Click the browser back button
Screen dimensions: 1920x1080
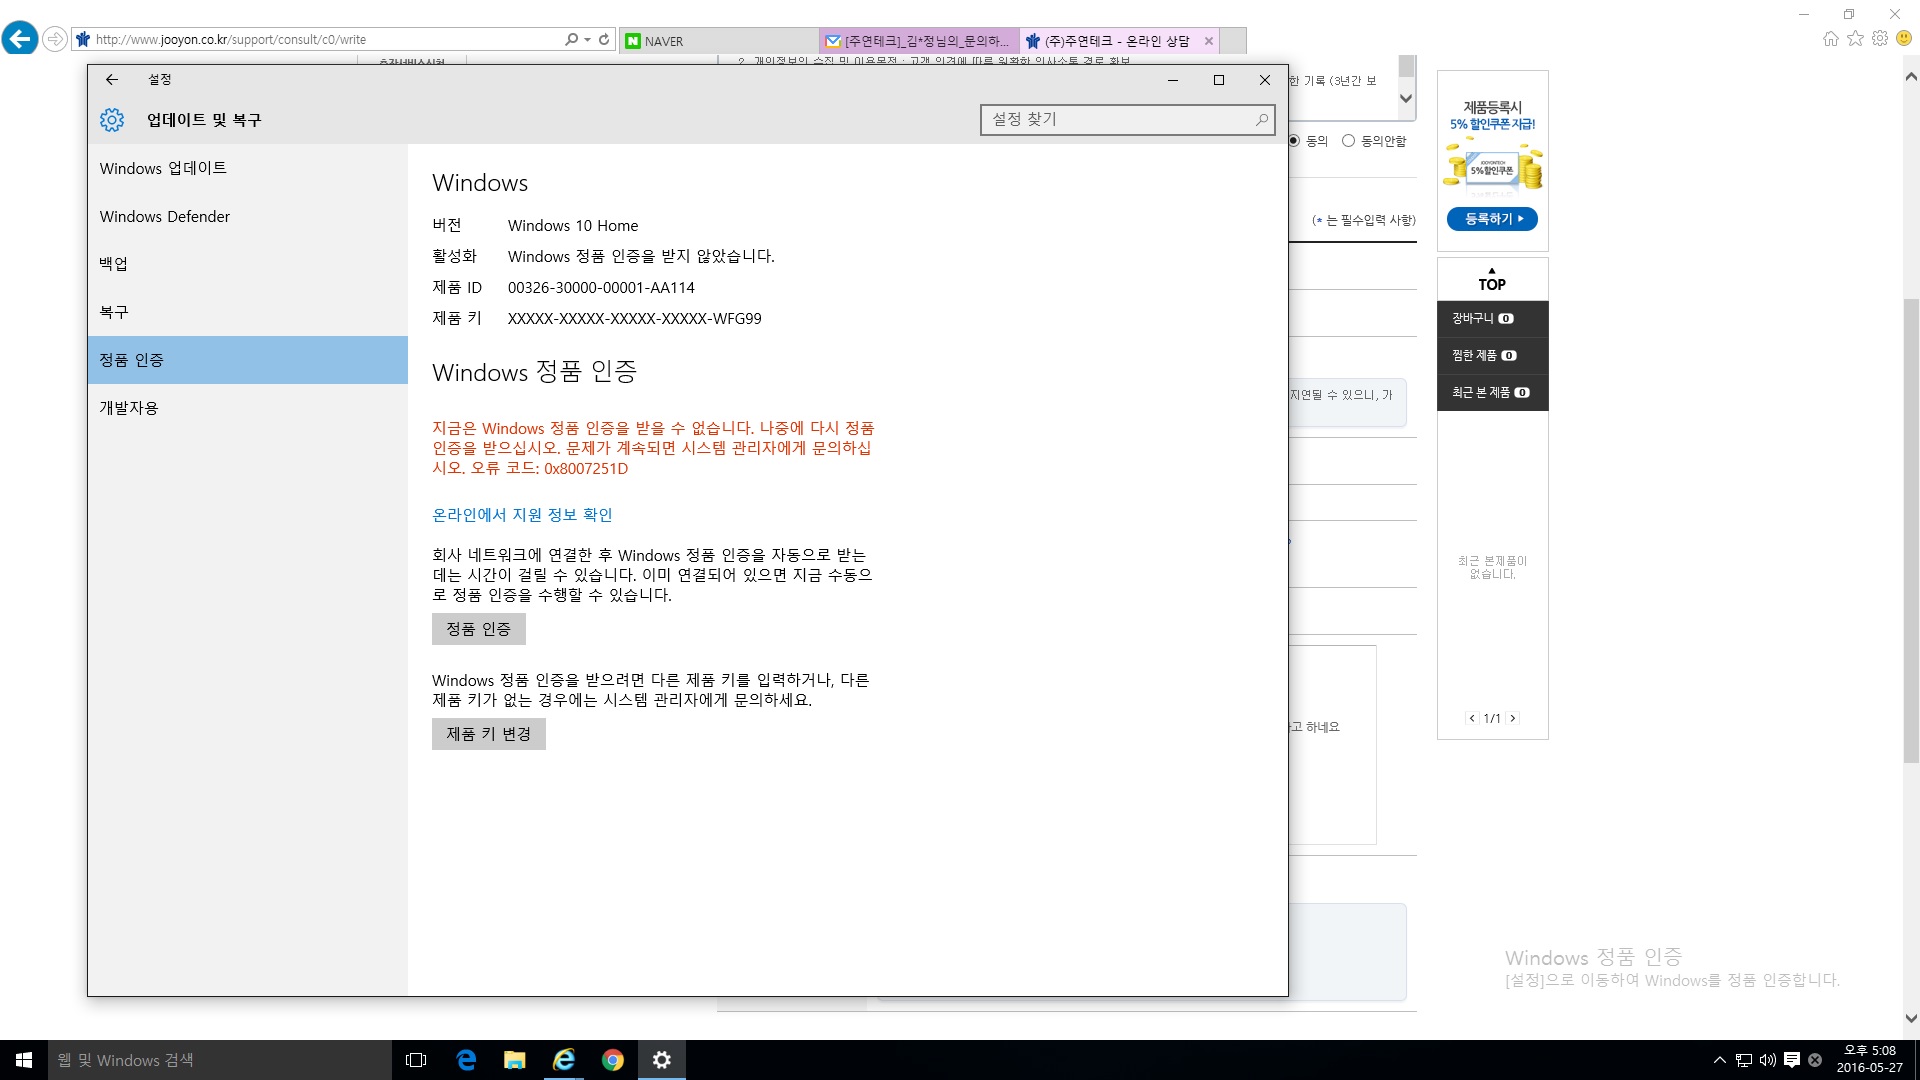tap(20, 39)
